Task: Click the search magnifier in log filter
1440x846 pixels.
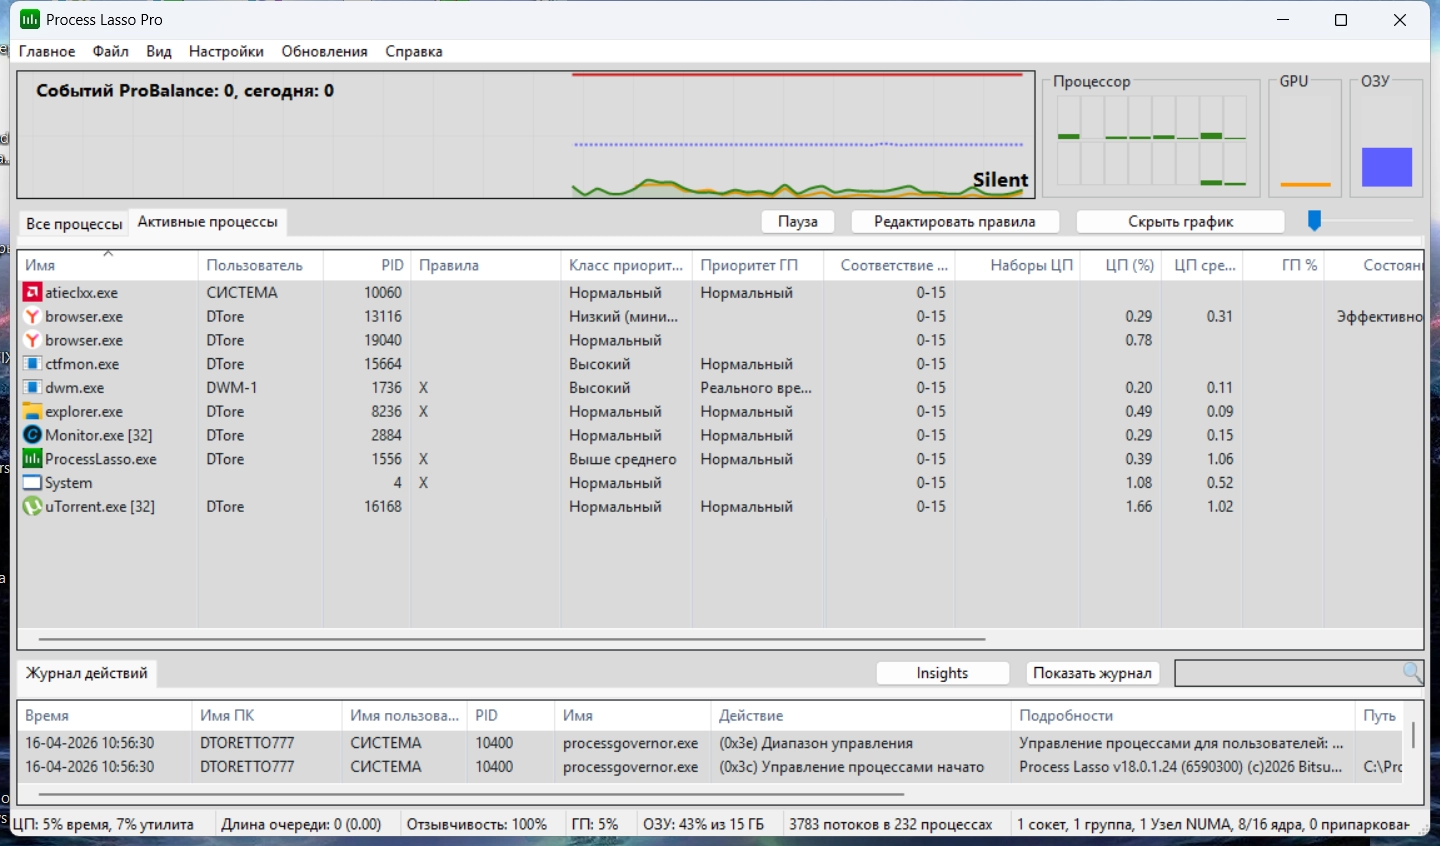Action: coord(1412,673)
